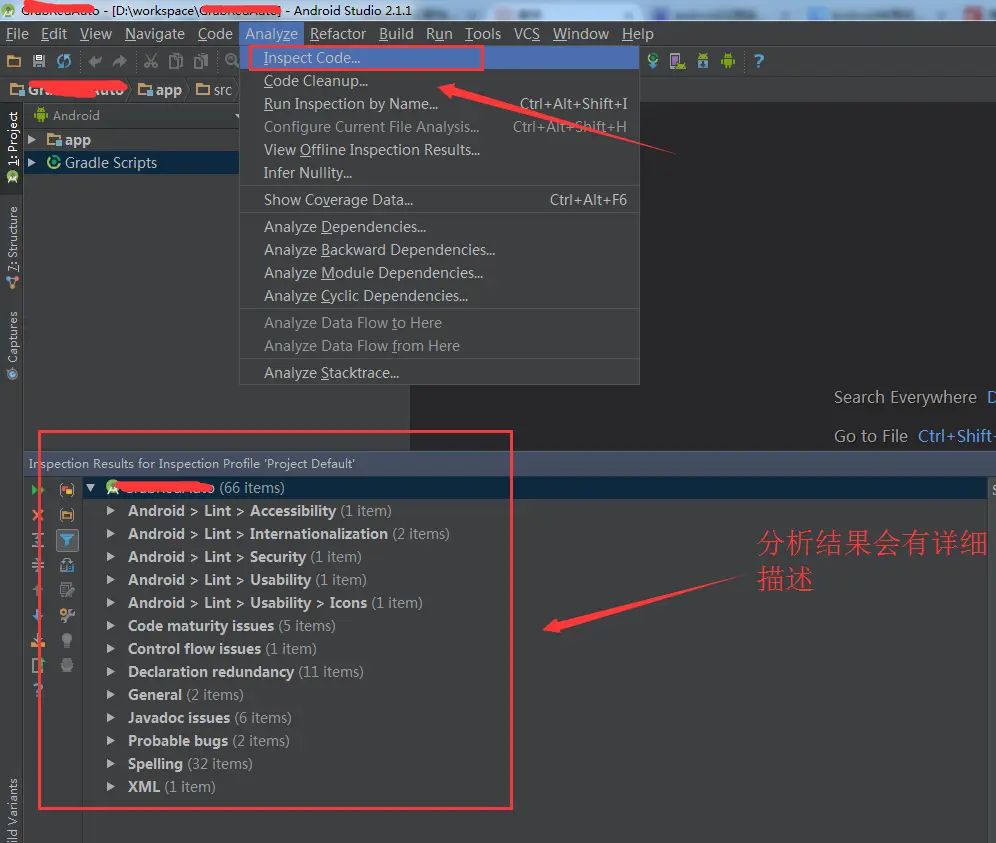Expand the app module tree node
The width and height of the screenshot is (996, 843).
coord(32,139)
